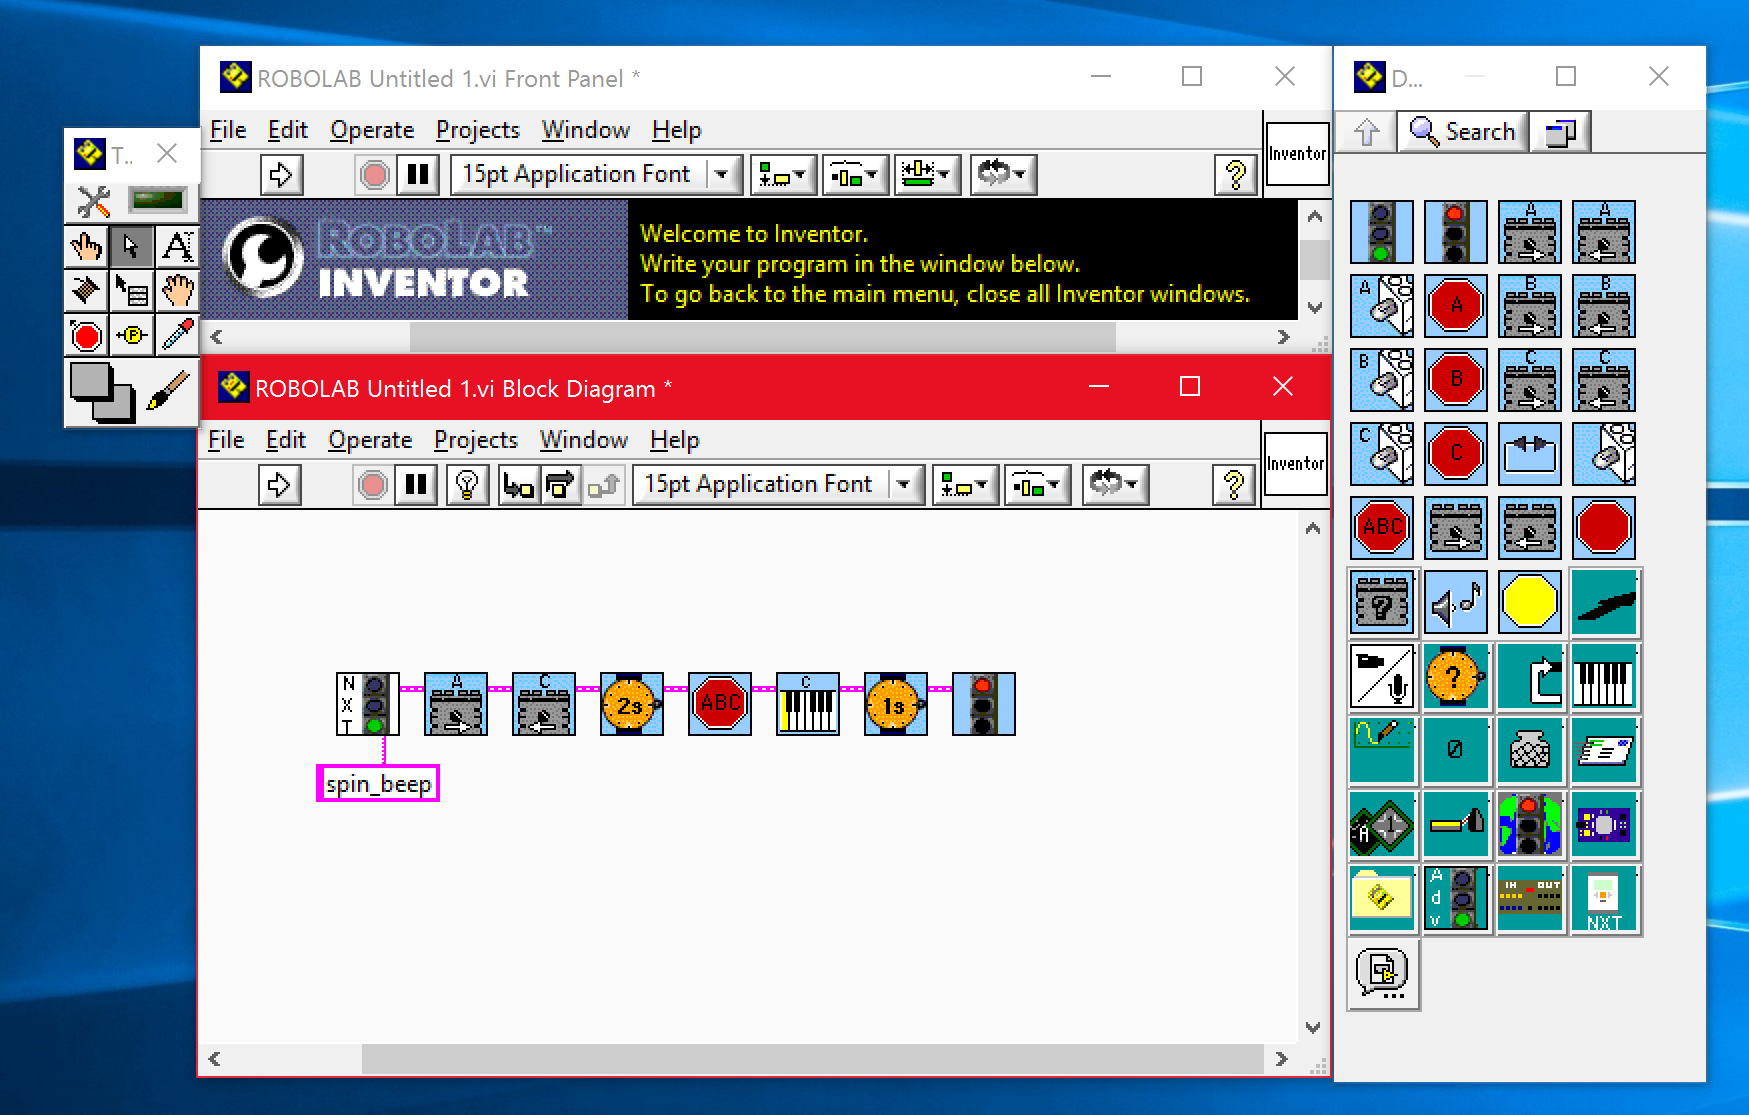Image resolution: width=1749 pixels, height=1115 pixels.
Task: Toggle Highlight Execution light bulb
Action: [466, 485]
